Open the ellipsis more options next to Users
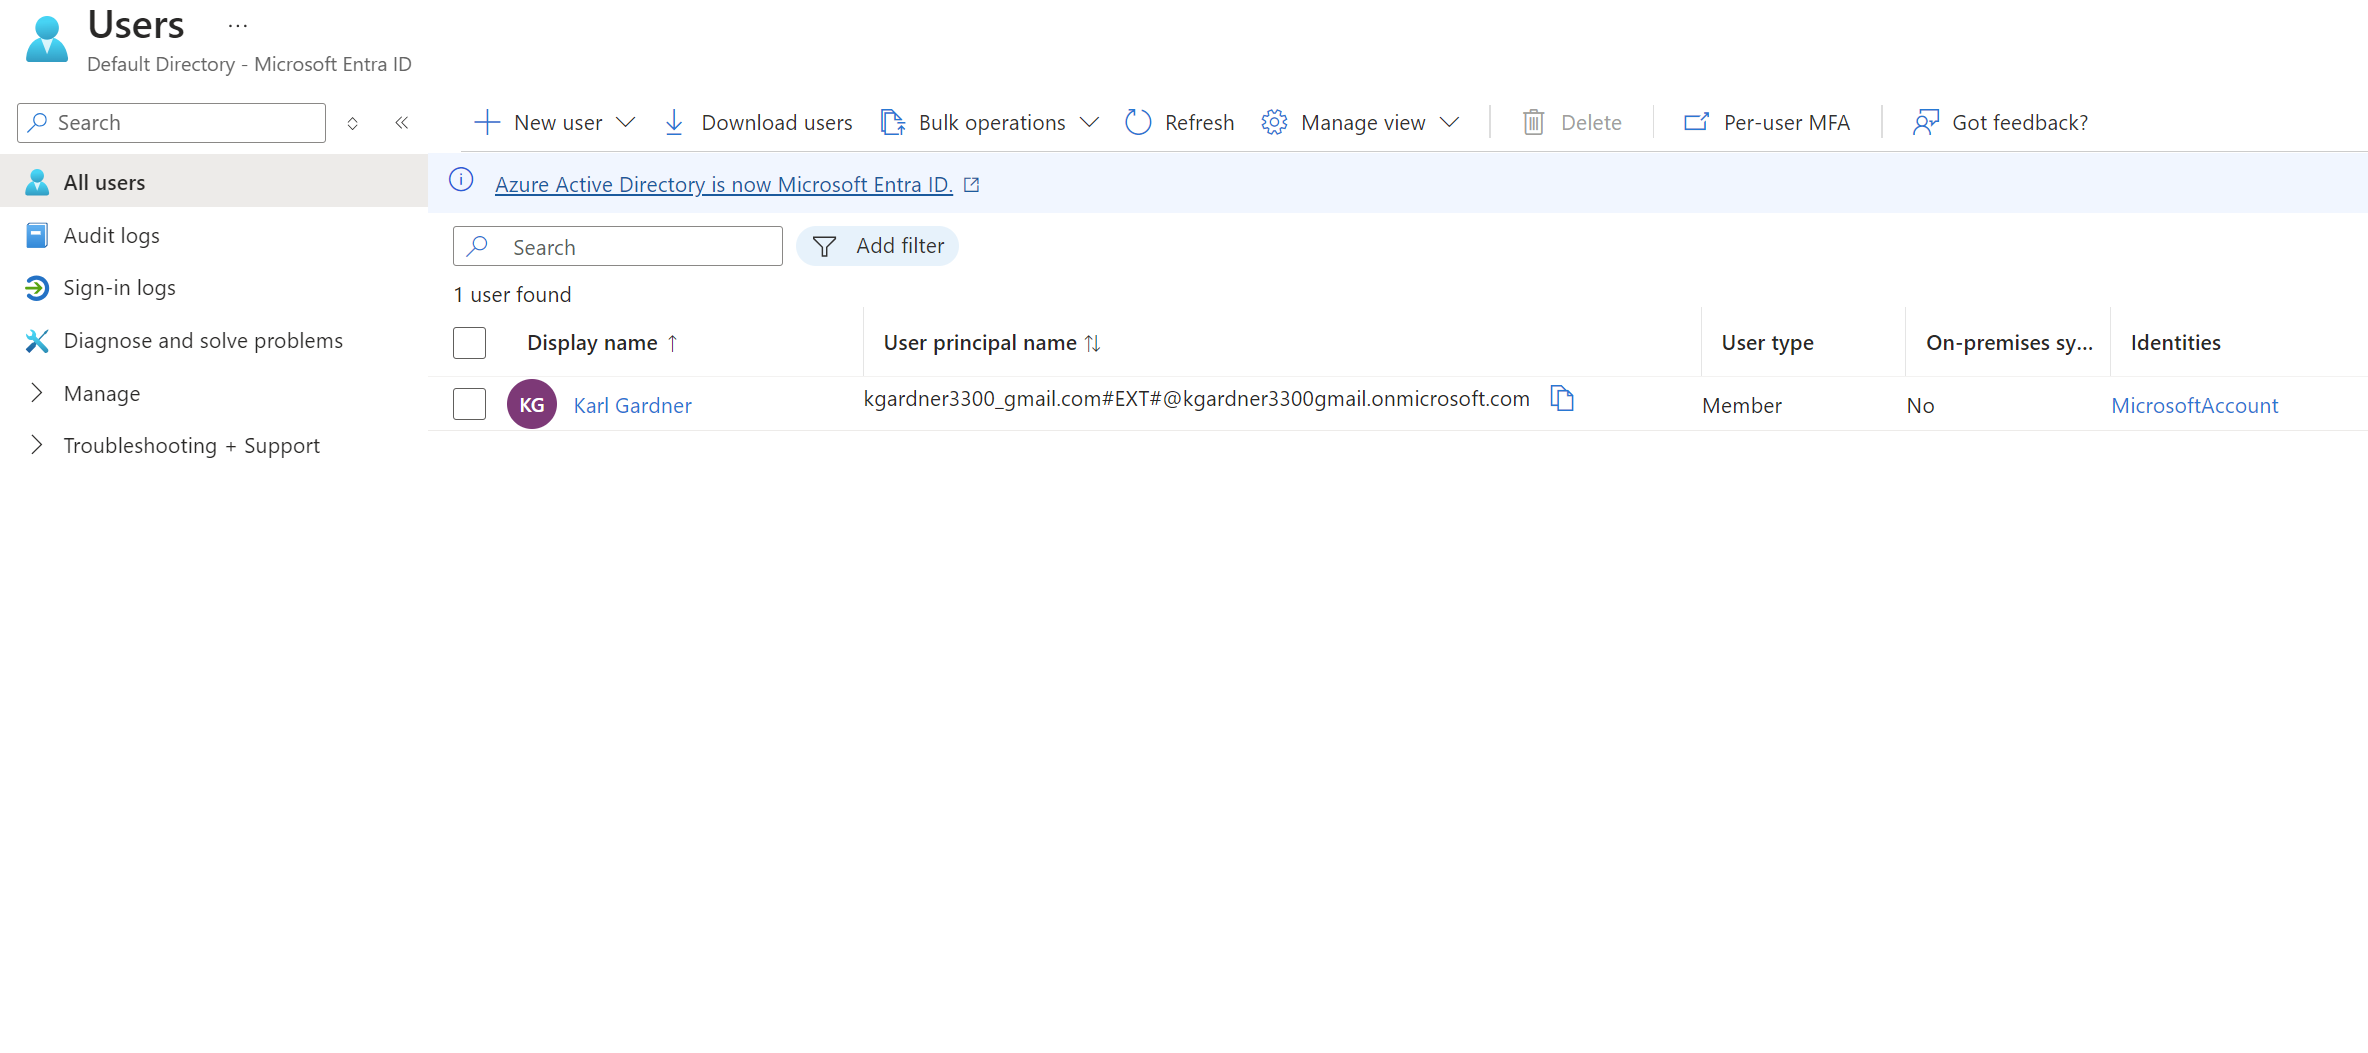This screenshot has height=1053, width=2368. [x=238, y=25]
